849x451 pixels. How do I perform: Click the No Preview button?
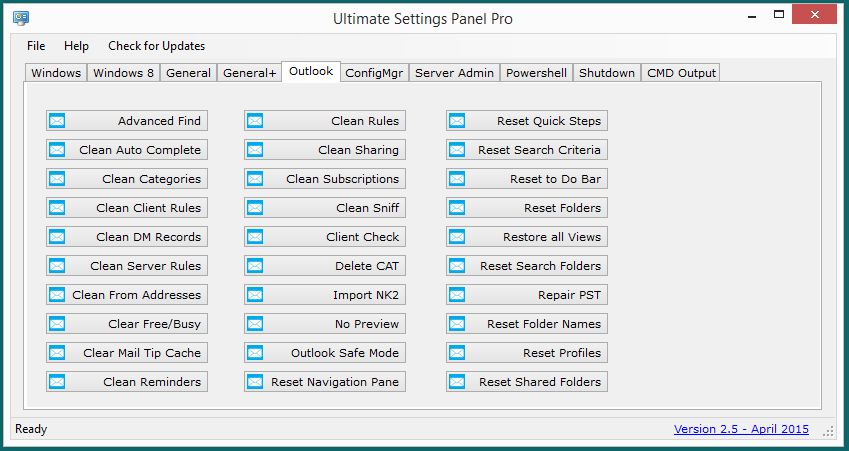325,324
